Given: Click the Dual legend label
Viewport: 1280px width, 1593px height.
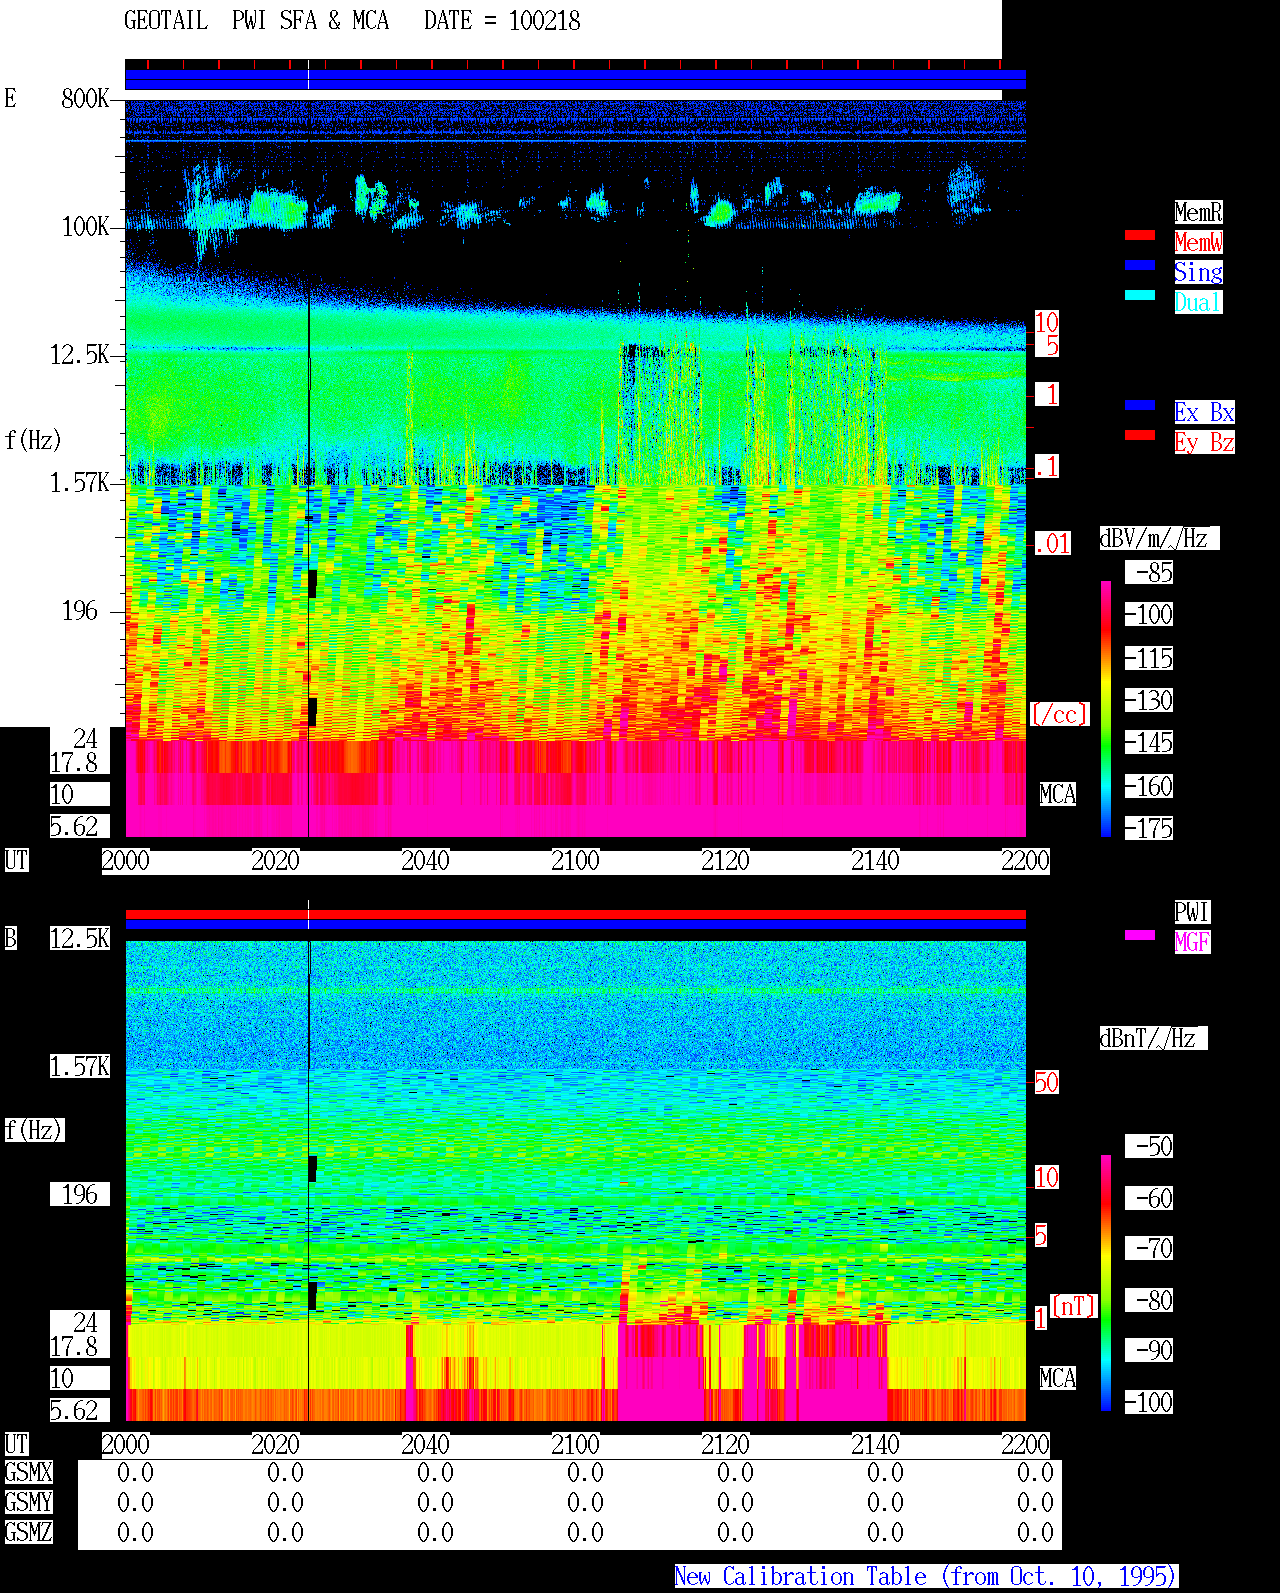Looking at the screenshot, I should (x=1198, y=302).
